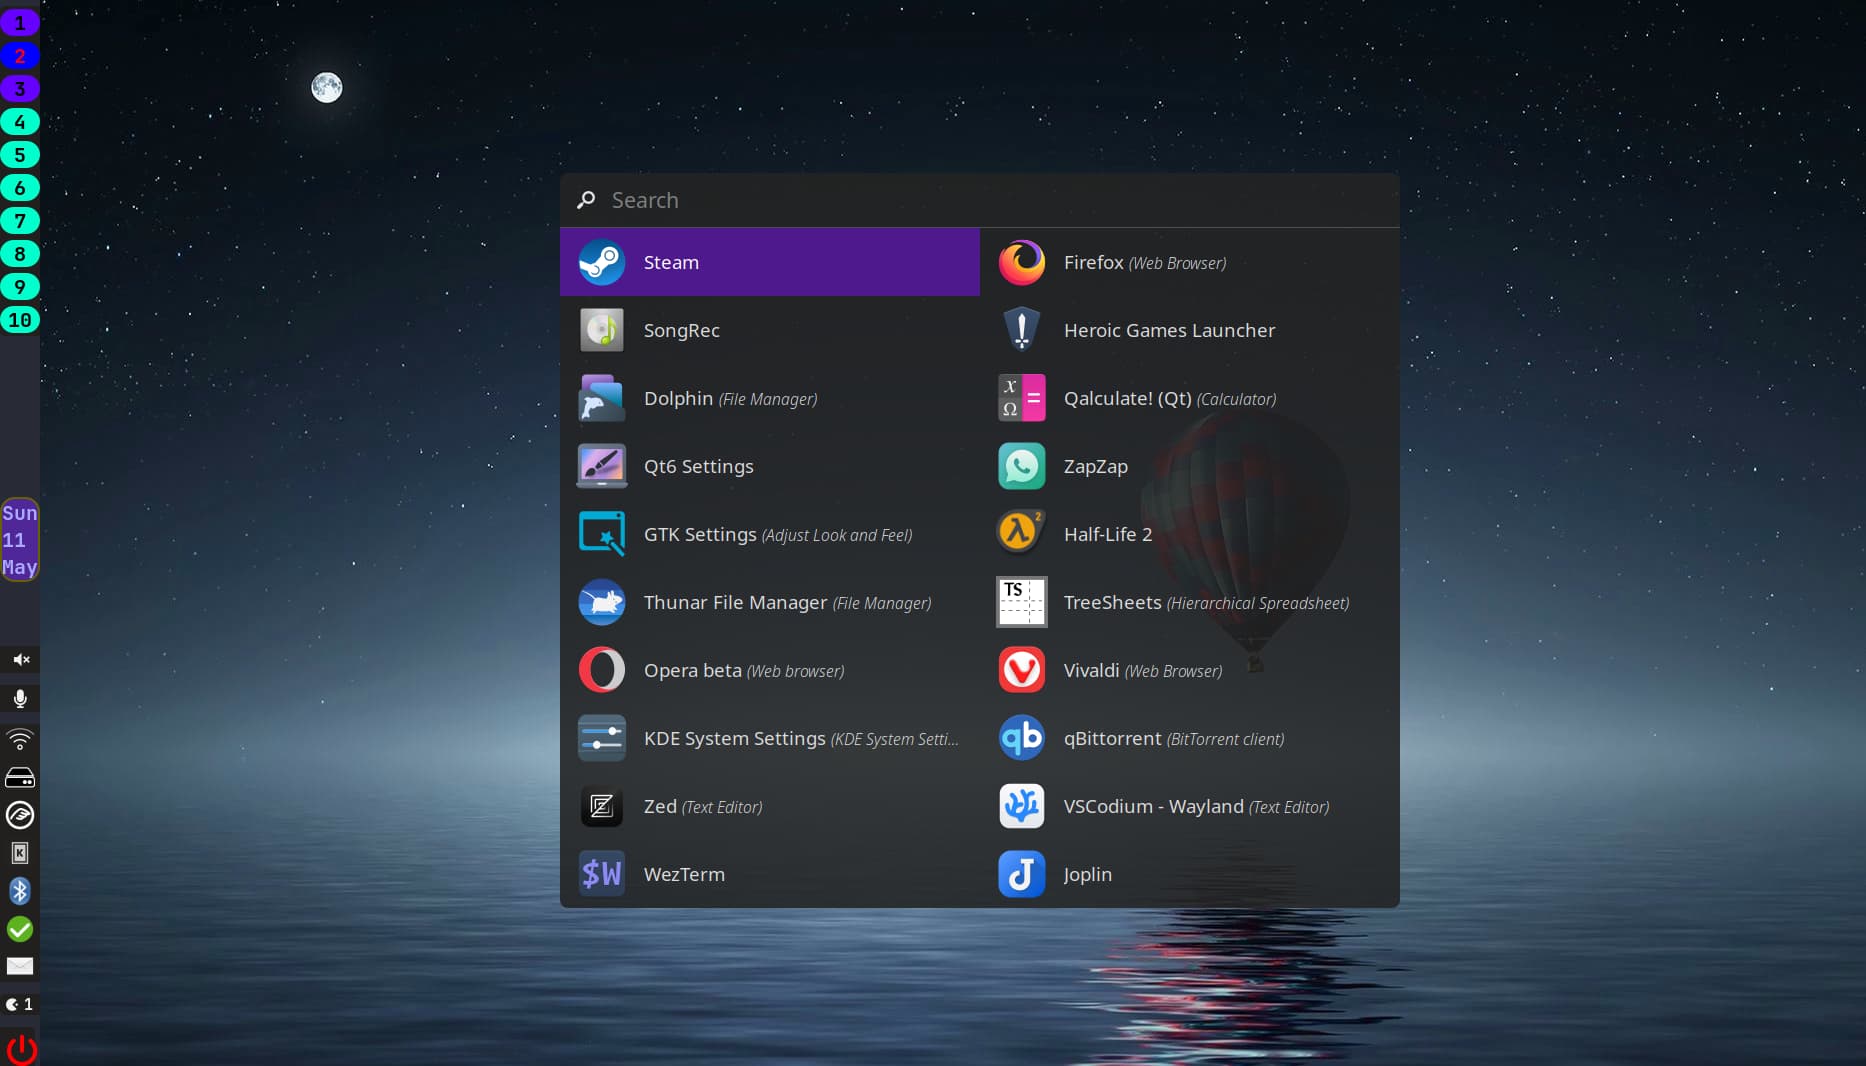Image resolution: width=1866 pixels, height=1066 pixels.
Task: Toggle the Bluetooth tray icon
Action: coord(20,891)
